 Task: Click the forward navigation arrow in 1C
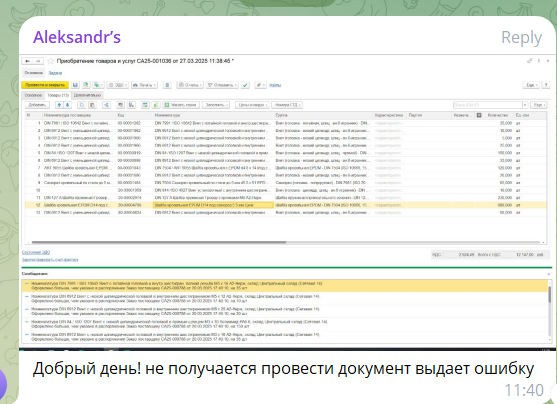[x=38, y=61]
